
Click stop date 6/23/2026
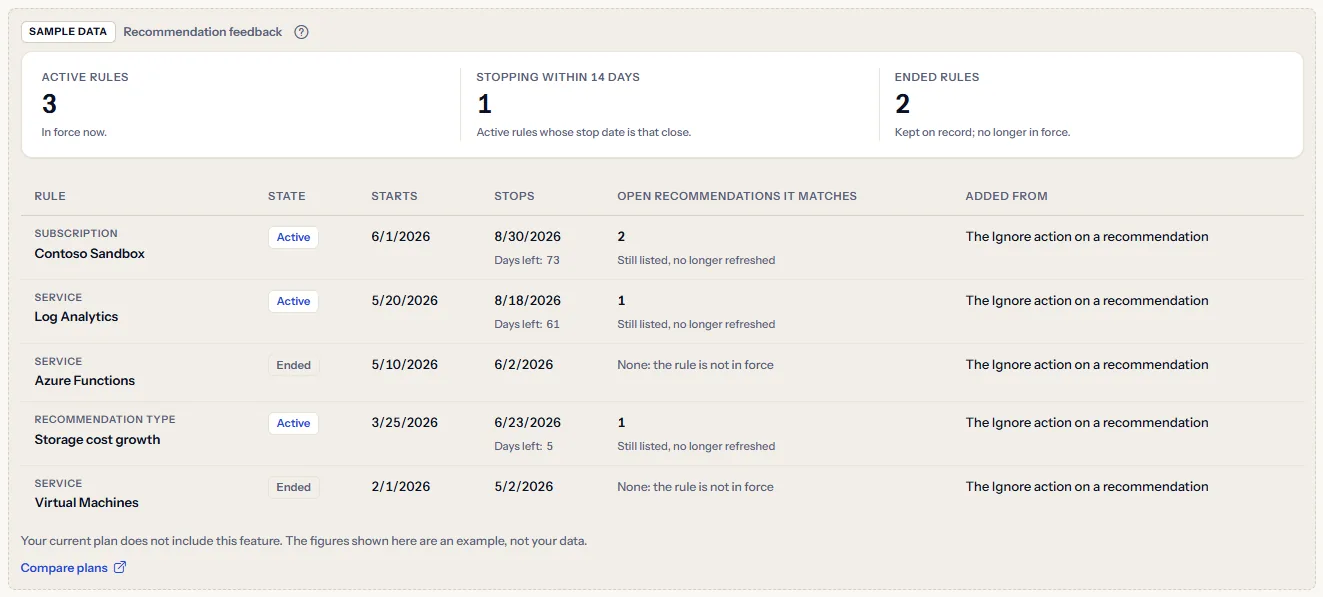528,423
